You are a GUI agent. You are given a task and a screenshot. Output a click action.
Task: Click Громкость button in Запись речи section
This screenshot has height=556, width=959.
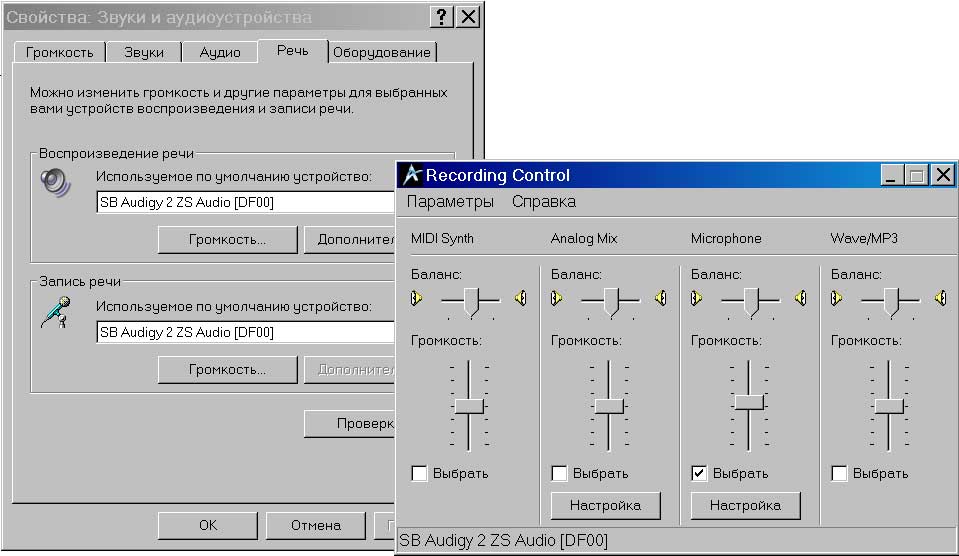point(227,369)
